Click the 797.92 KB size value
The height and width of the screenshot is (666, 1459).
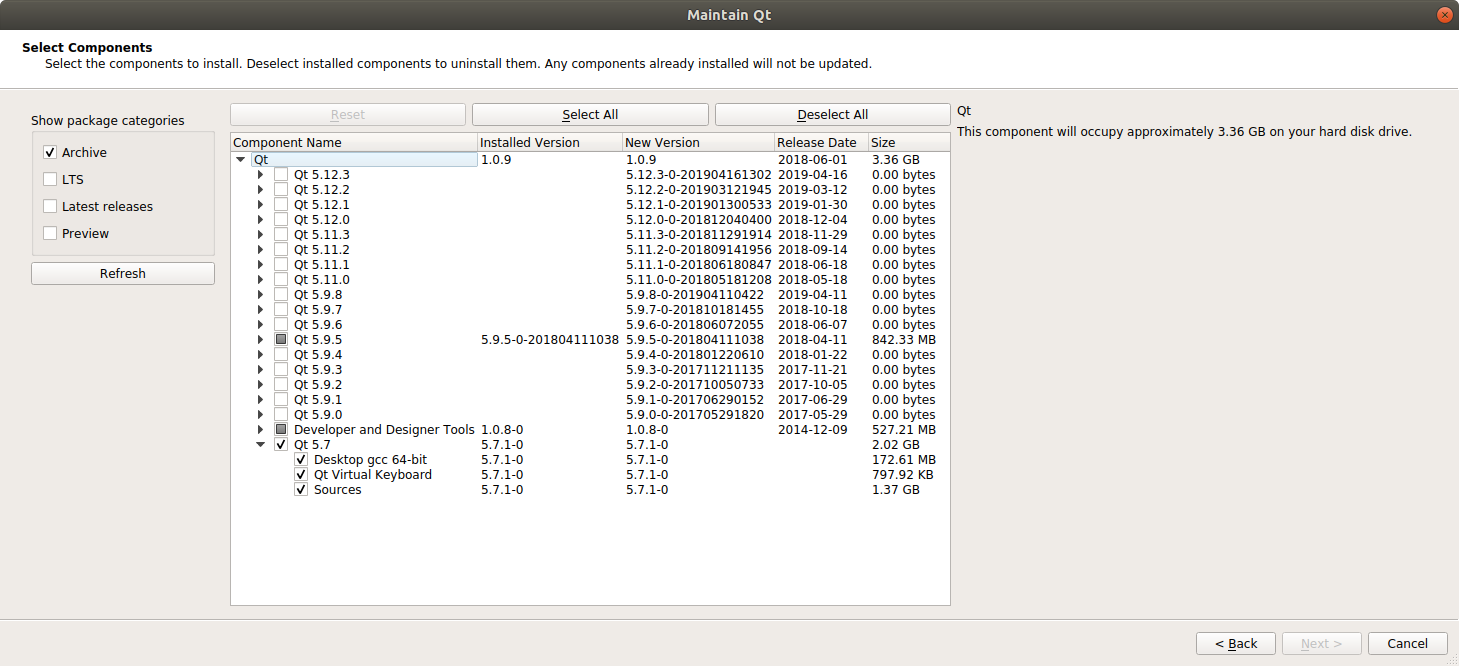click(903, 475)
